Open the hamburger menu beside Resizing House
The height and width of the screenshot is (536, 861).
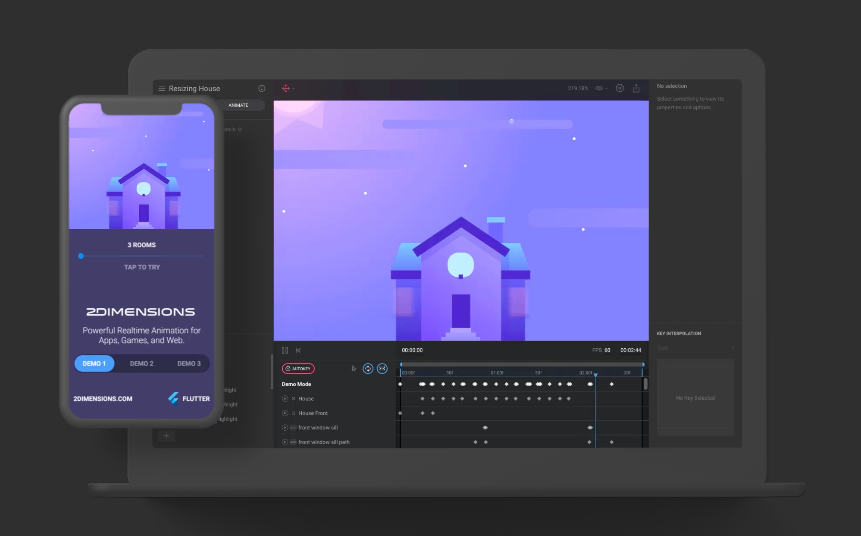tap(161, 88)
